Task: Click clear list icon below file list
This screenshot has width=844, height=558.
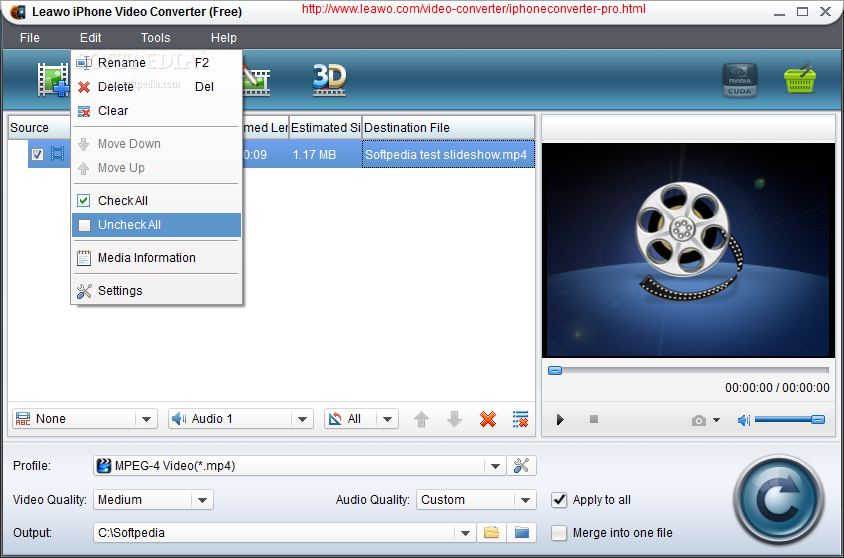Action: tap(521, 419)
